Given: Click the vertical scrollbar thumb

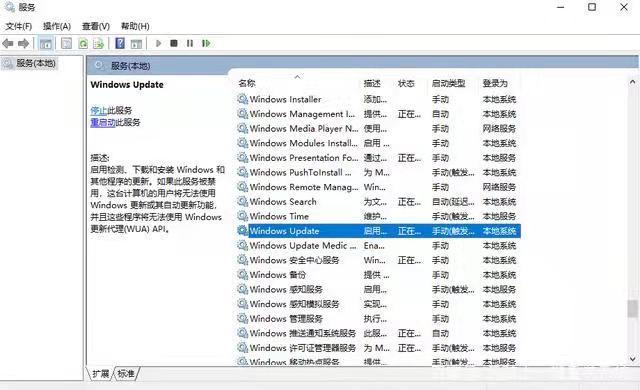Looking at the screenshot, I should 633,309.
